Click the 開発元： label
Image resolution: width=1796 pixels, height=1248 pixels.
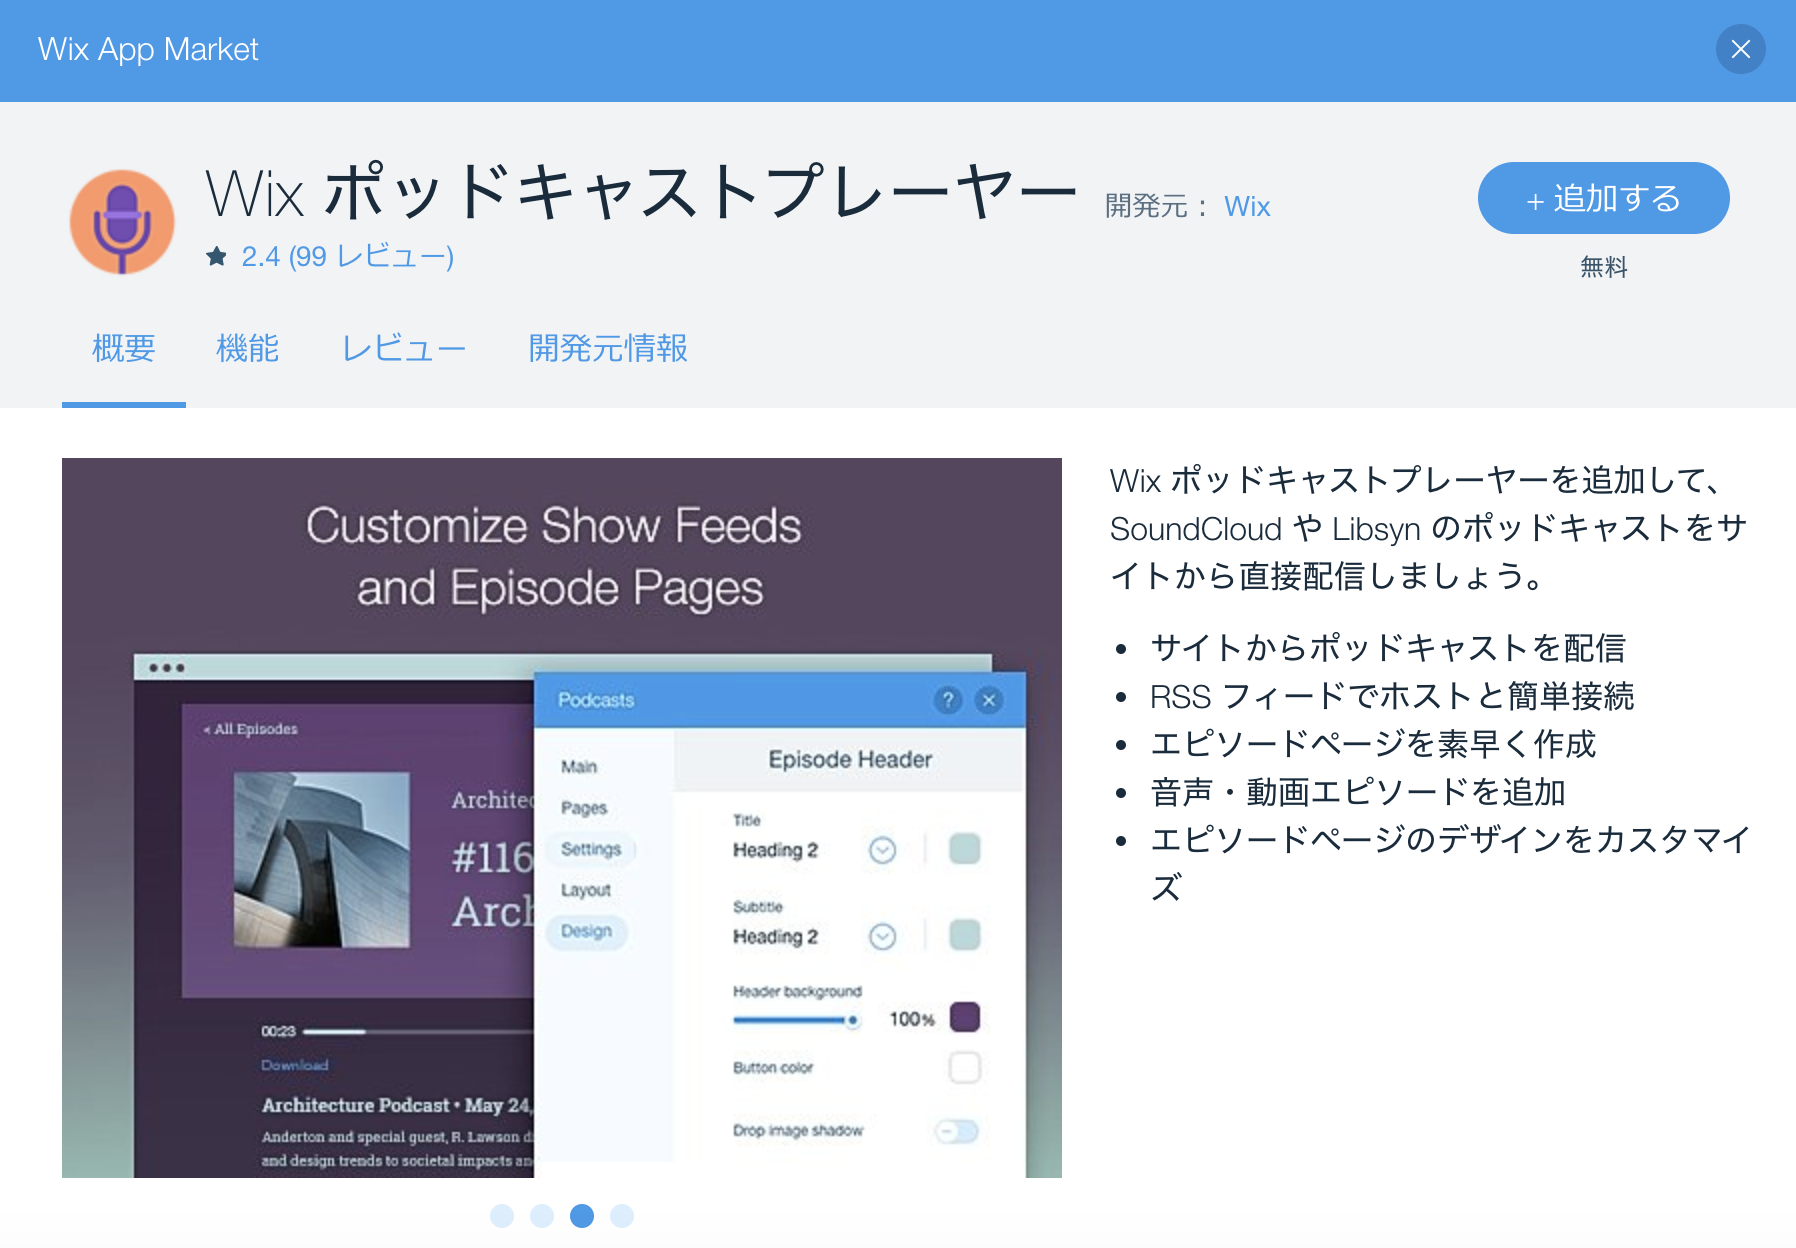[x=1157, y=207]
